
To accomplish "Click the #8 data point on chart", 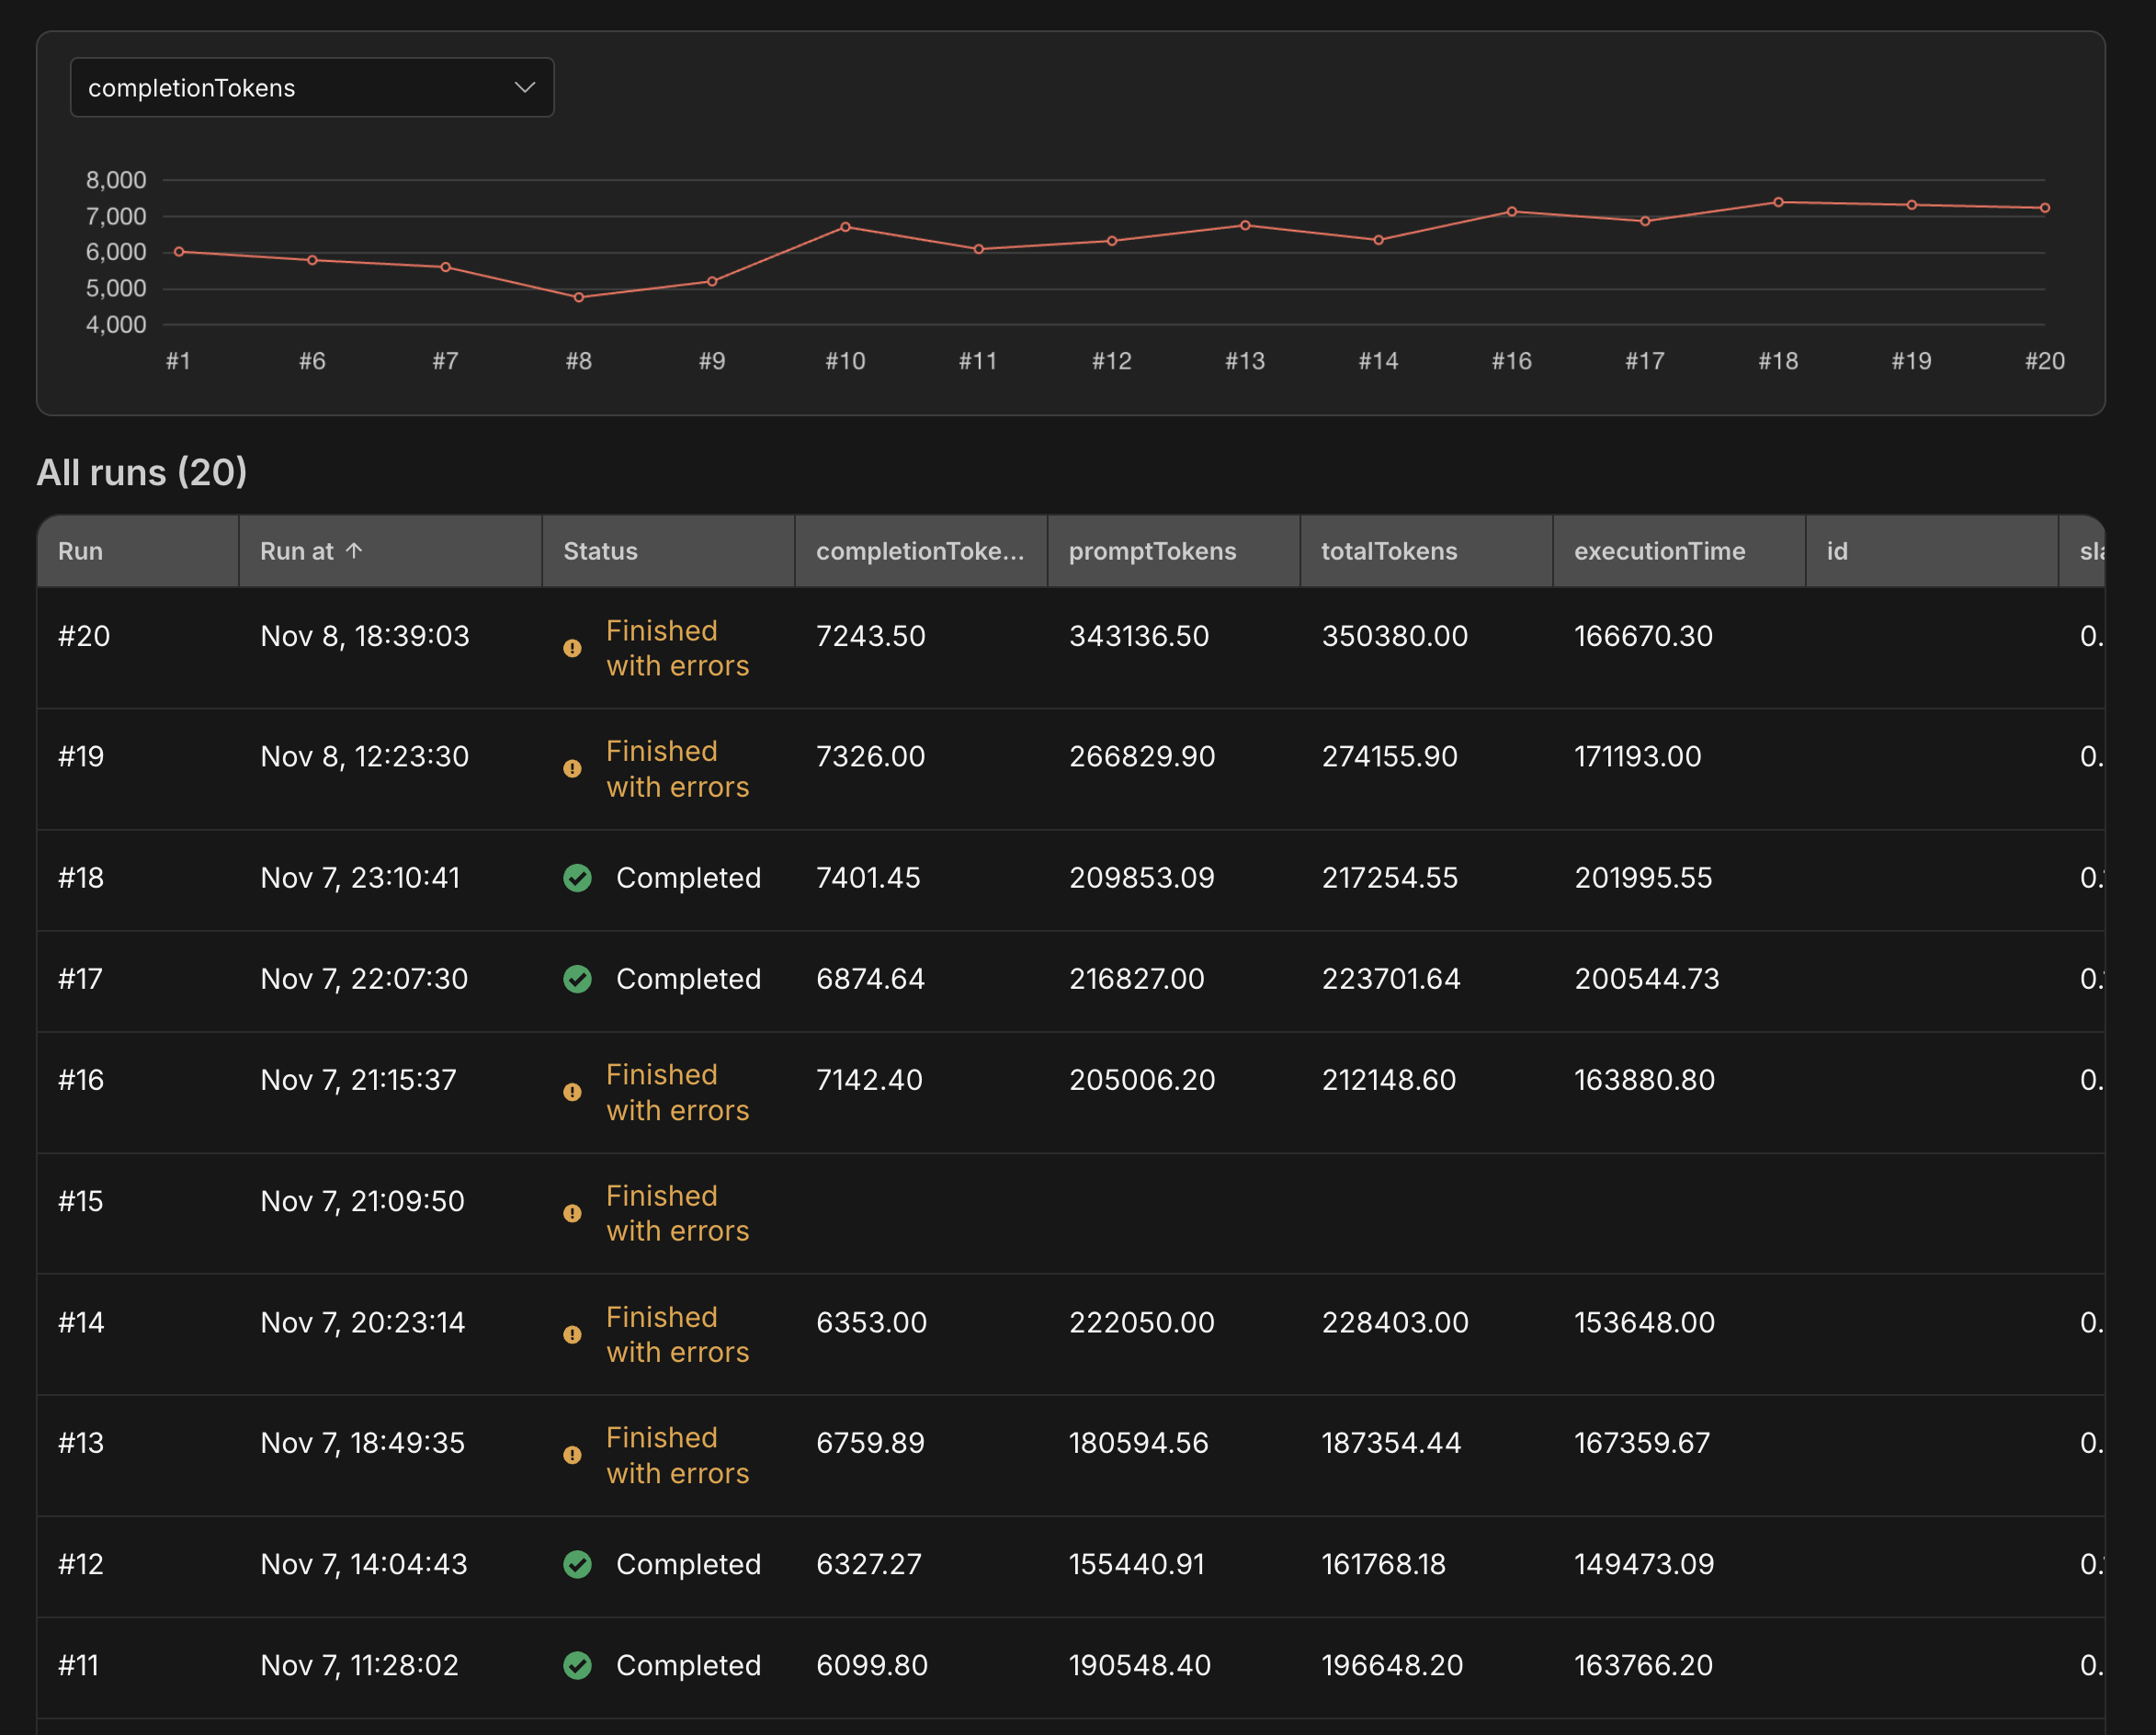I will tap(579, 297).
